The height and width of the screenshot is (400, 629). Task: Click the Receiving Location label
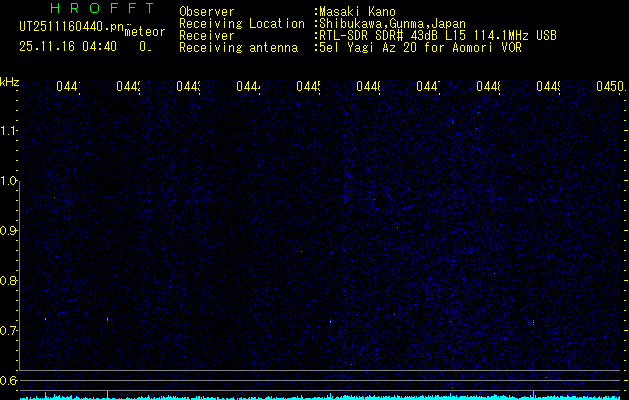coord(242,24)
